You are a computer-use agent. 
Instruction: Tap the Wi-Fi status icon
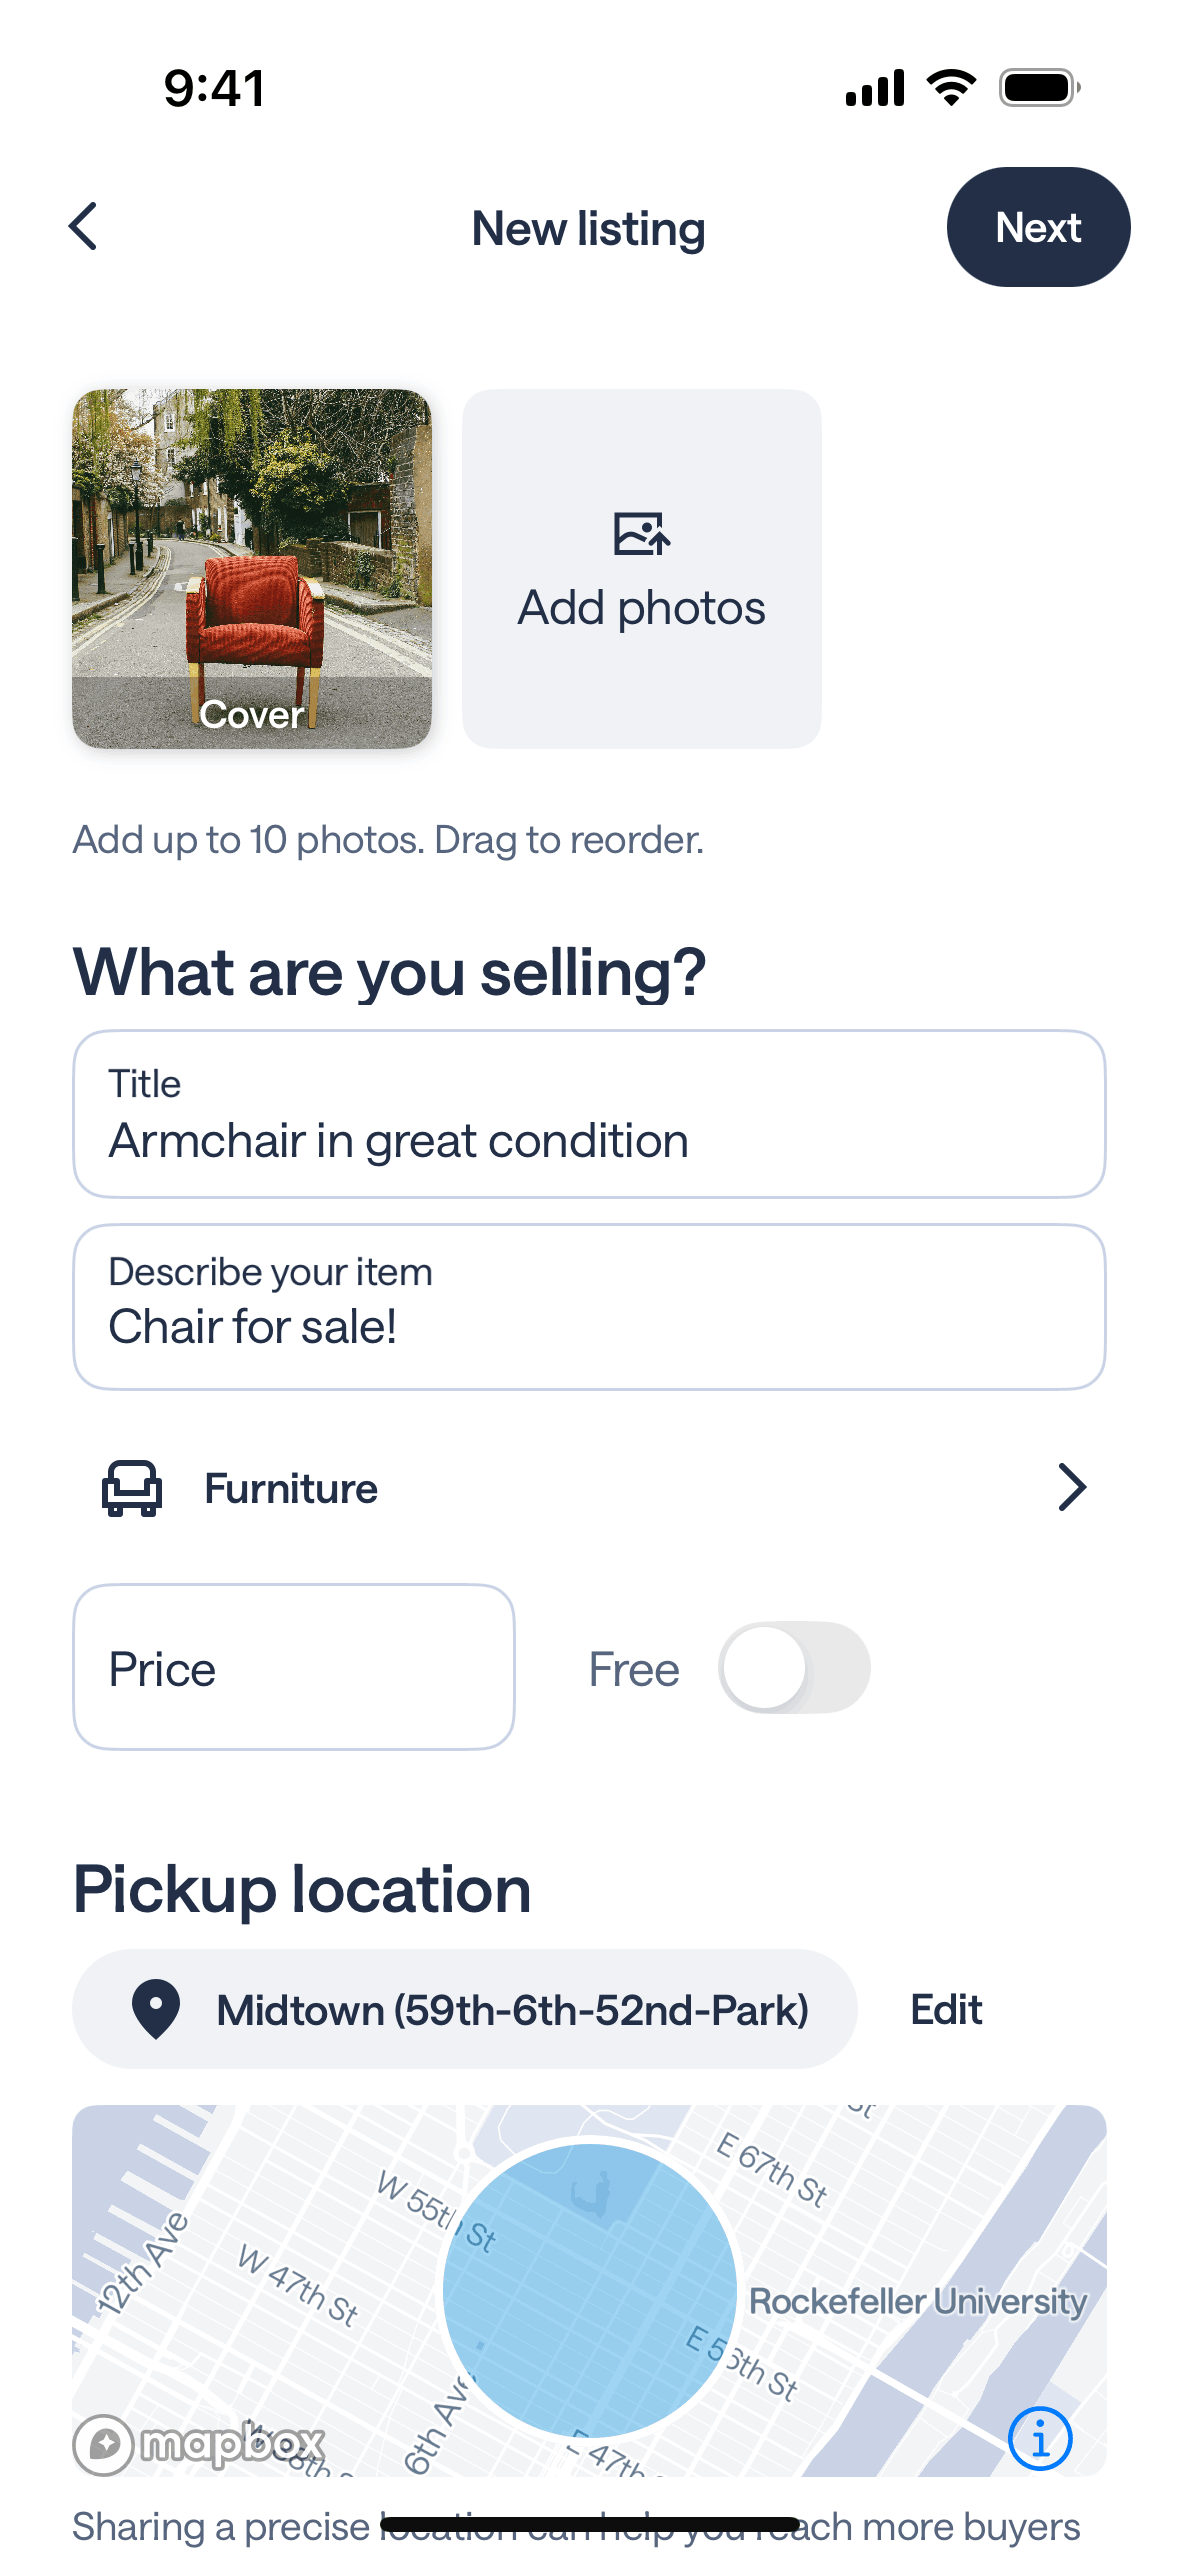tap(951, 88)
